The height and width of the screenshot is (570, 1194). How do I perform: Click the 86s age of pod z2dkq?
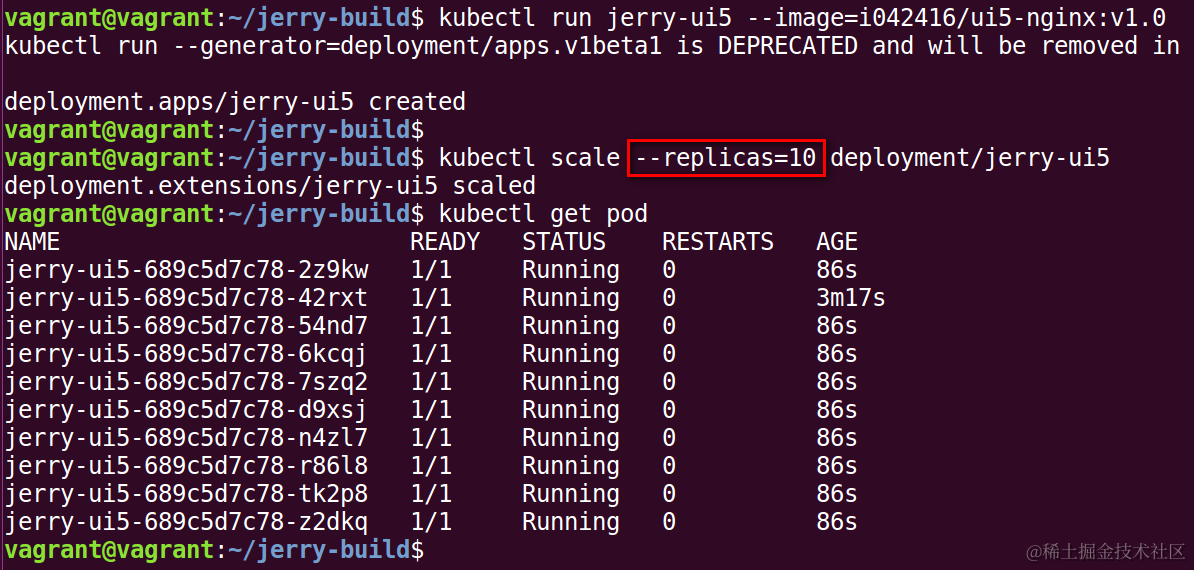(837, 522)
